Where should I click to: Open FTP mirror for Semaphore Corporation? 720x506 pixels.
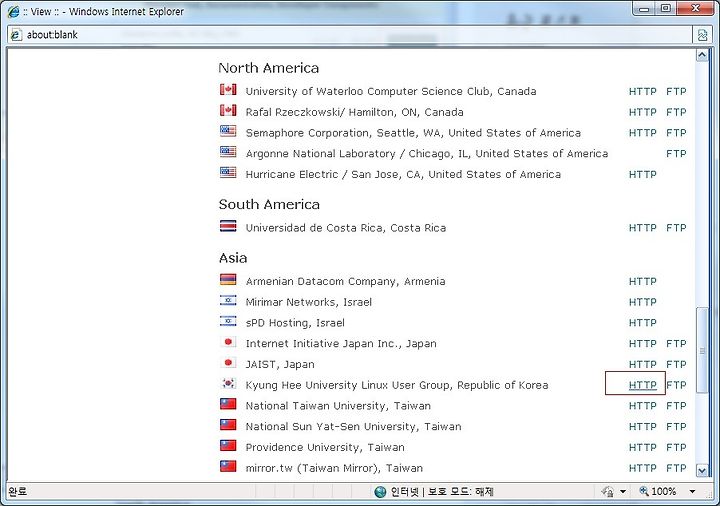pos(676,133)
